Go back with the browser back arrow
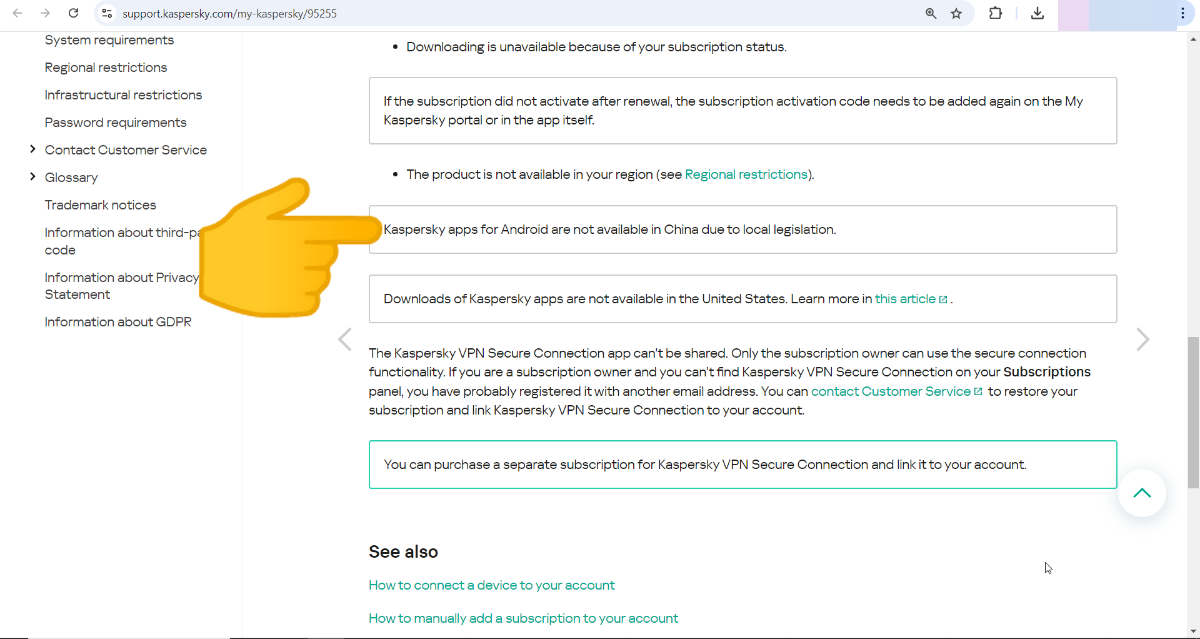This screenshot has height=639, width=1200. 17,13
